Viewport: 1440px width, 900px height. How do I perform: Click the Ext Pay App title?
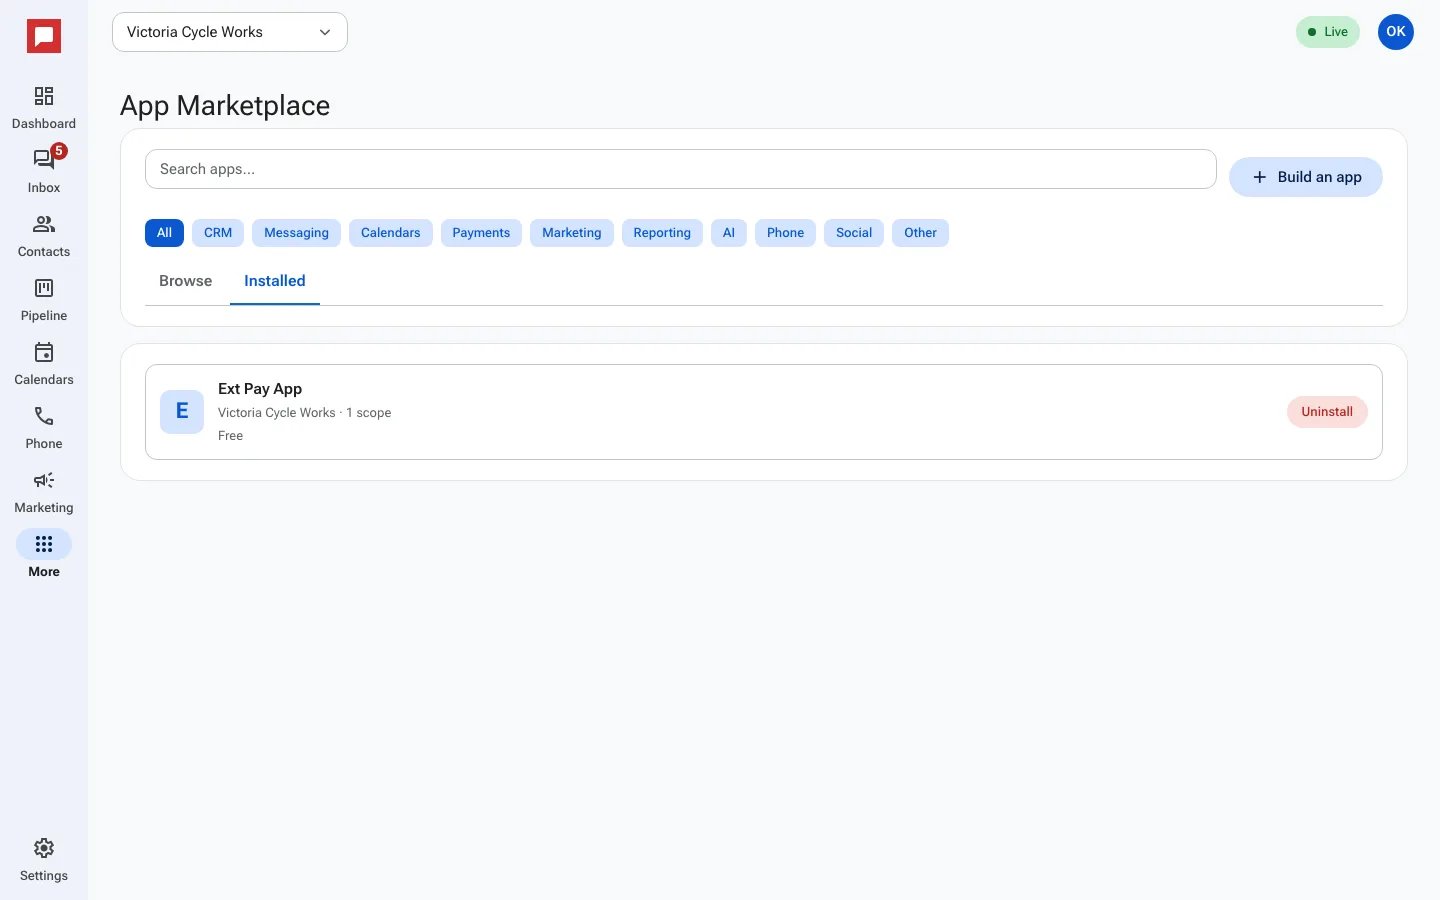click(260, 389)
